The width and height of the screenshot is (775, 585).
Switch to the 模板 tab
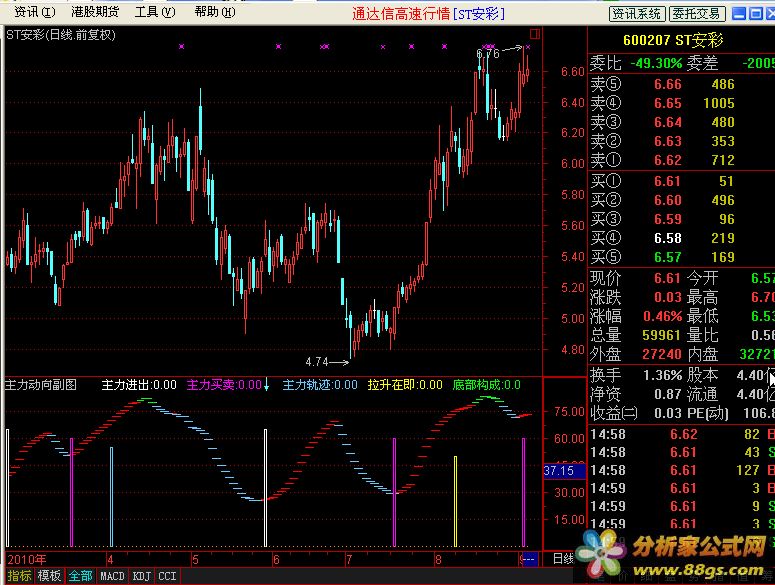[49, 576]
